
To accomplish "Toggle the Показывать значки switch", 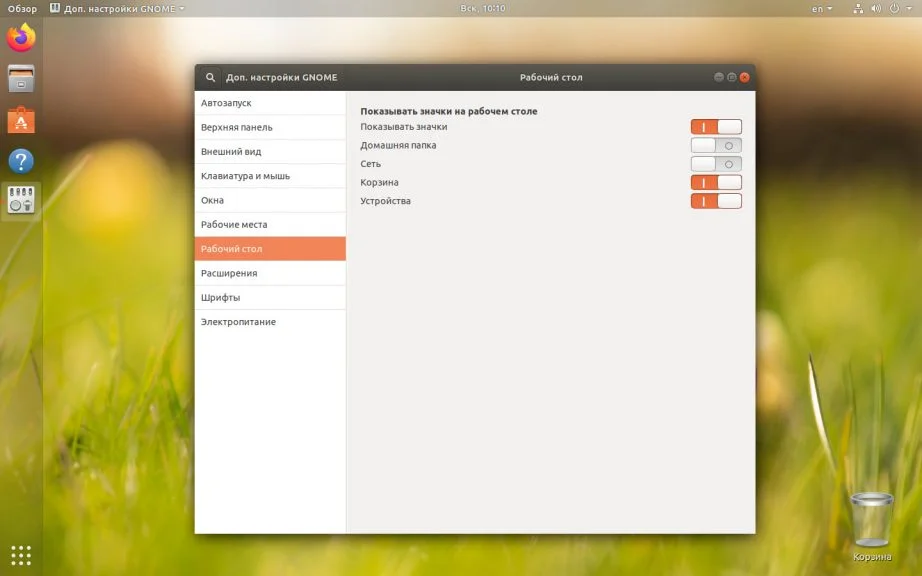I will click(x=716, y=126).
